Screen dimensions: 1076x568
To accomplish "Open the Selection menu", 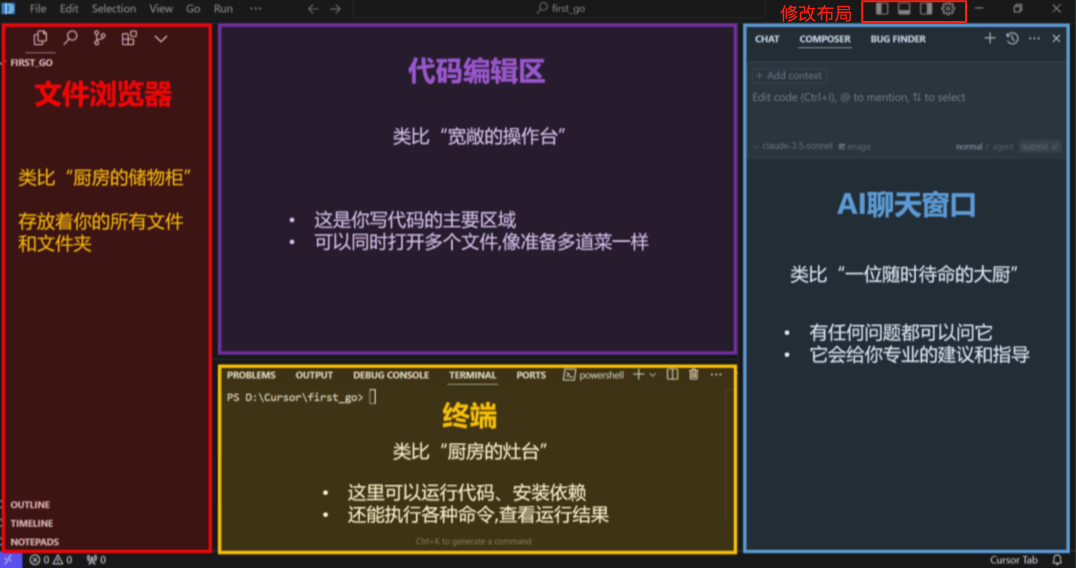I will (x=114, y=9).
